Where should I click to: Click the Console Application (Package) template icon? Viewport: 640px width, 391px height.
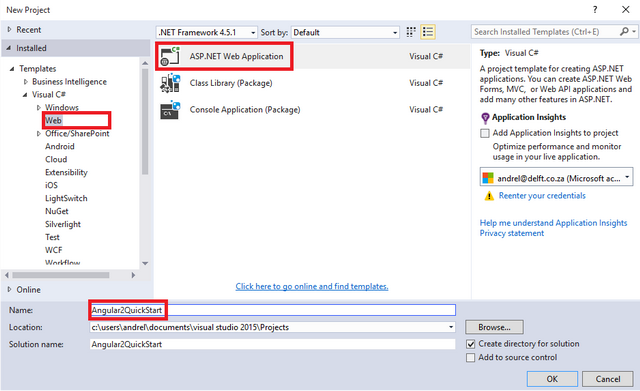pos(170,109)
